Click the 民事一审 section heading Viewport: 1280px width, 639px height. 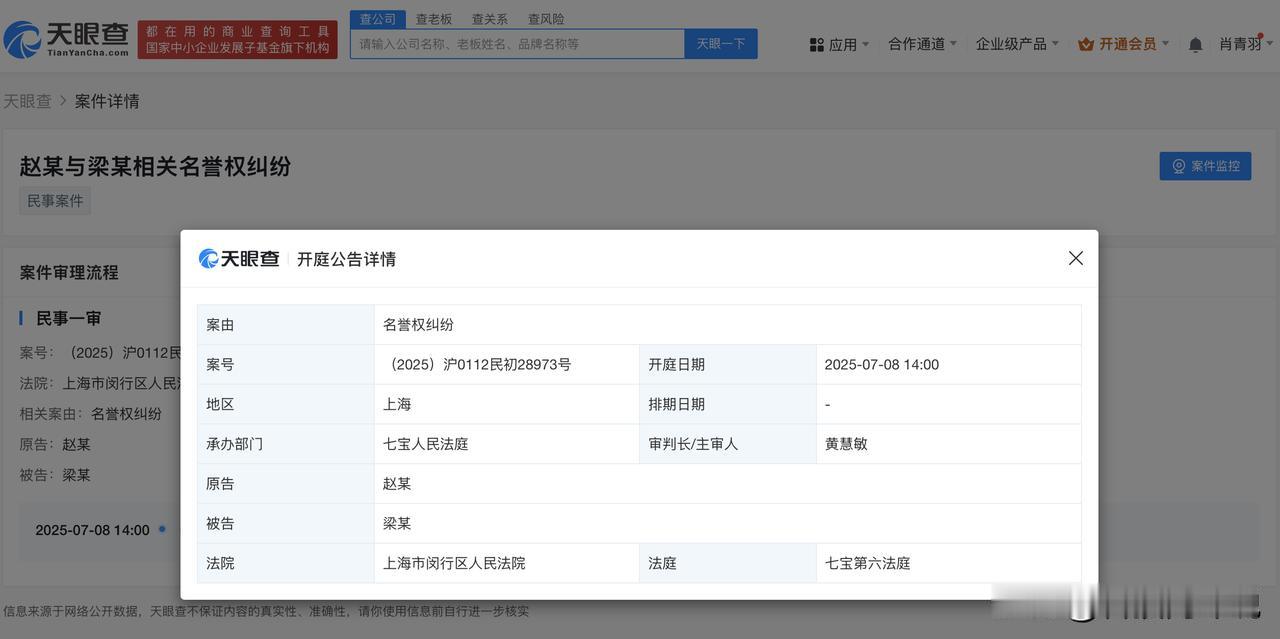(x=68, y=318)
